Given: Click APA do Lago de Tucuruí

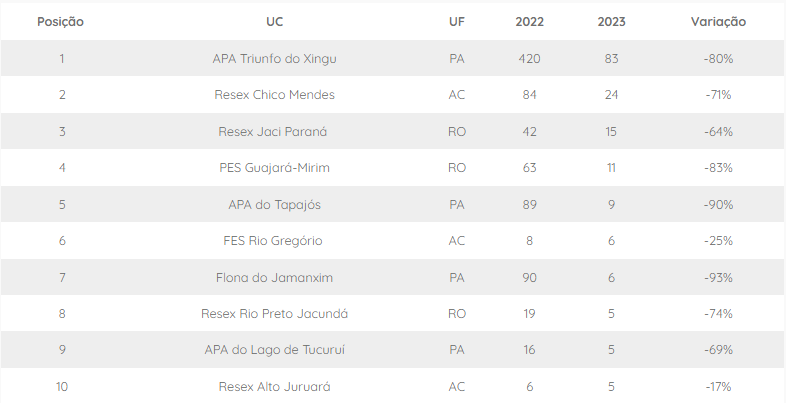Looking at the screenshot, I should pos(275,350).
